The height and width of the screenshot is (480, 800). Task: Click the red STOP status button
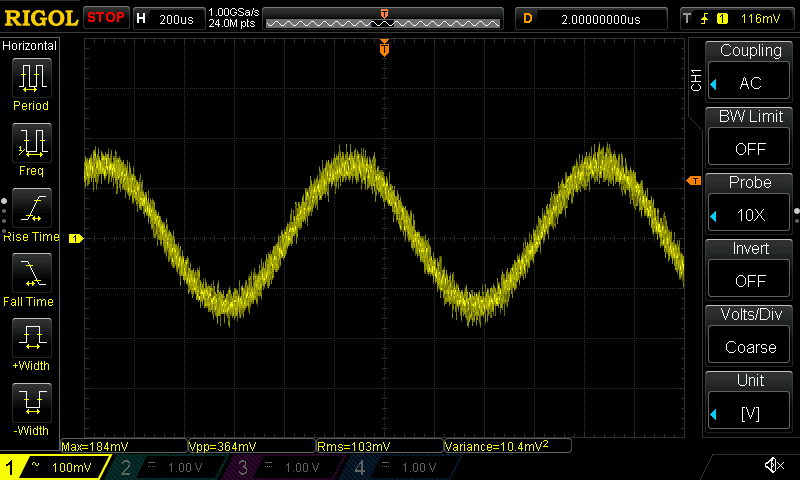tap(105, 18)
